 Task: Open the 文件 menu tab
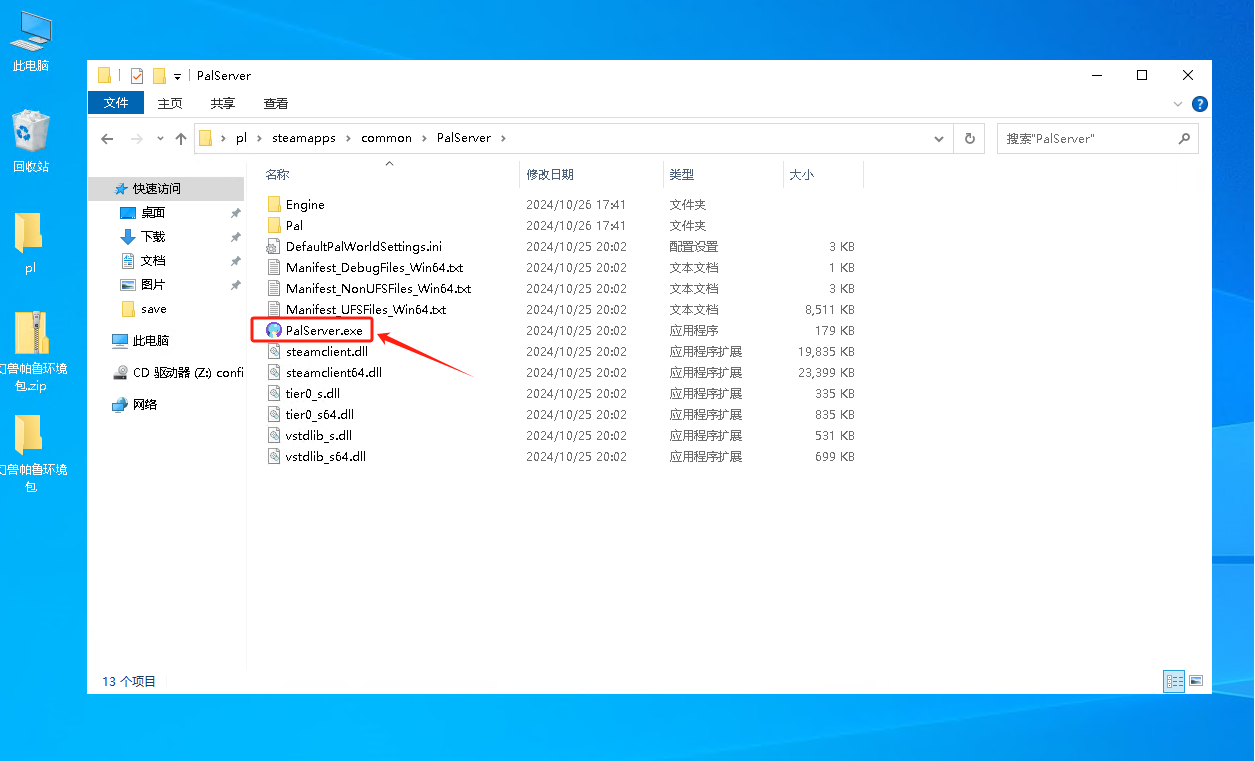(116, 103)
